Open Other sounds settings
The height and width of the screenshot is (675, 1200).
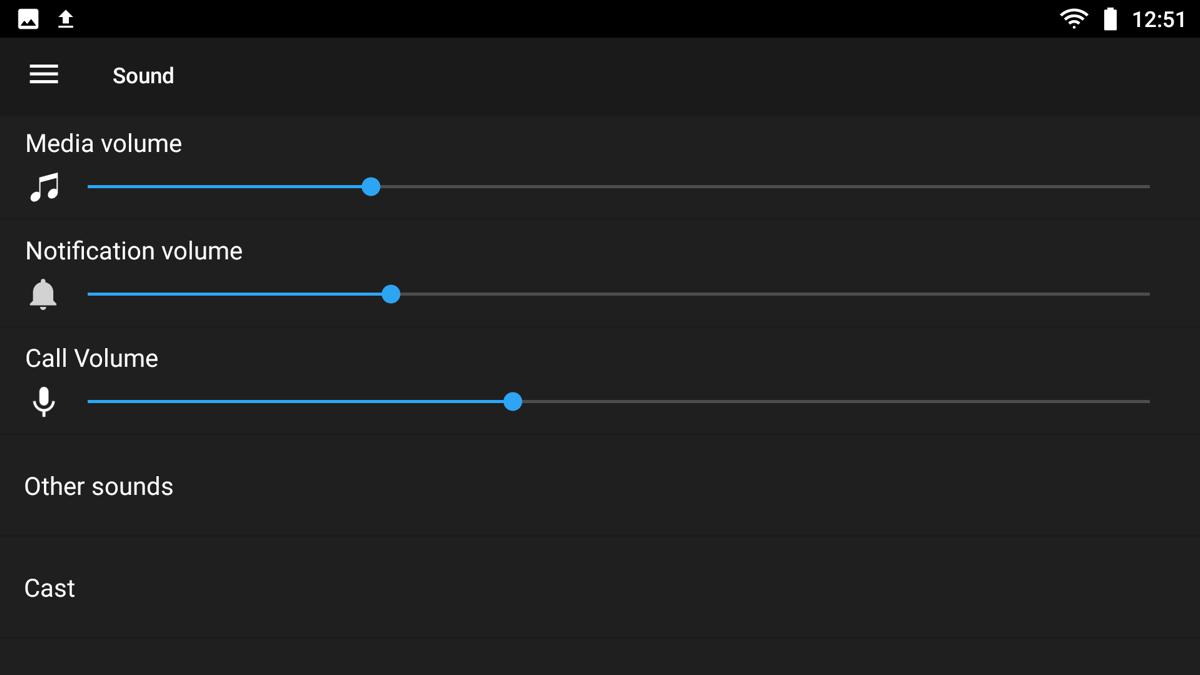tap(600, 486)
